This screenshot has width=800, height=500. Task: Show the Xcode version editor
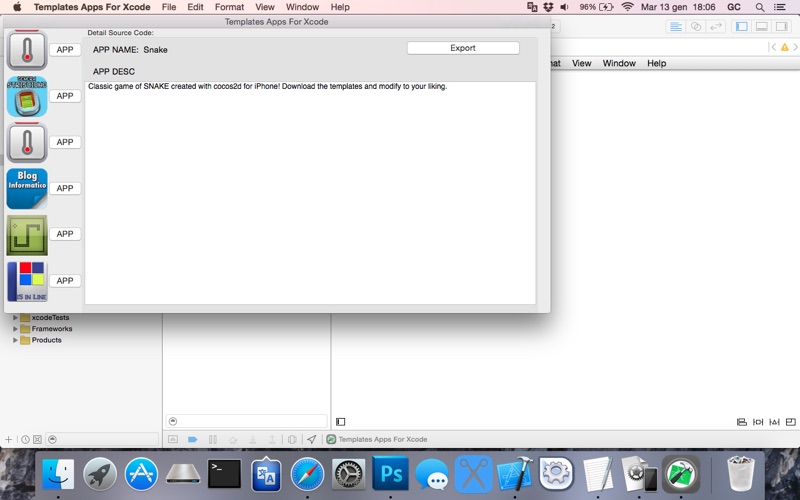(716, 27)
